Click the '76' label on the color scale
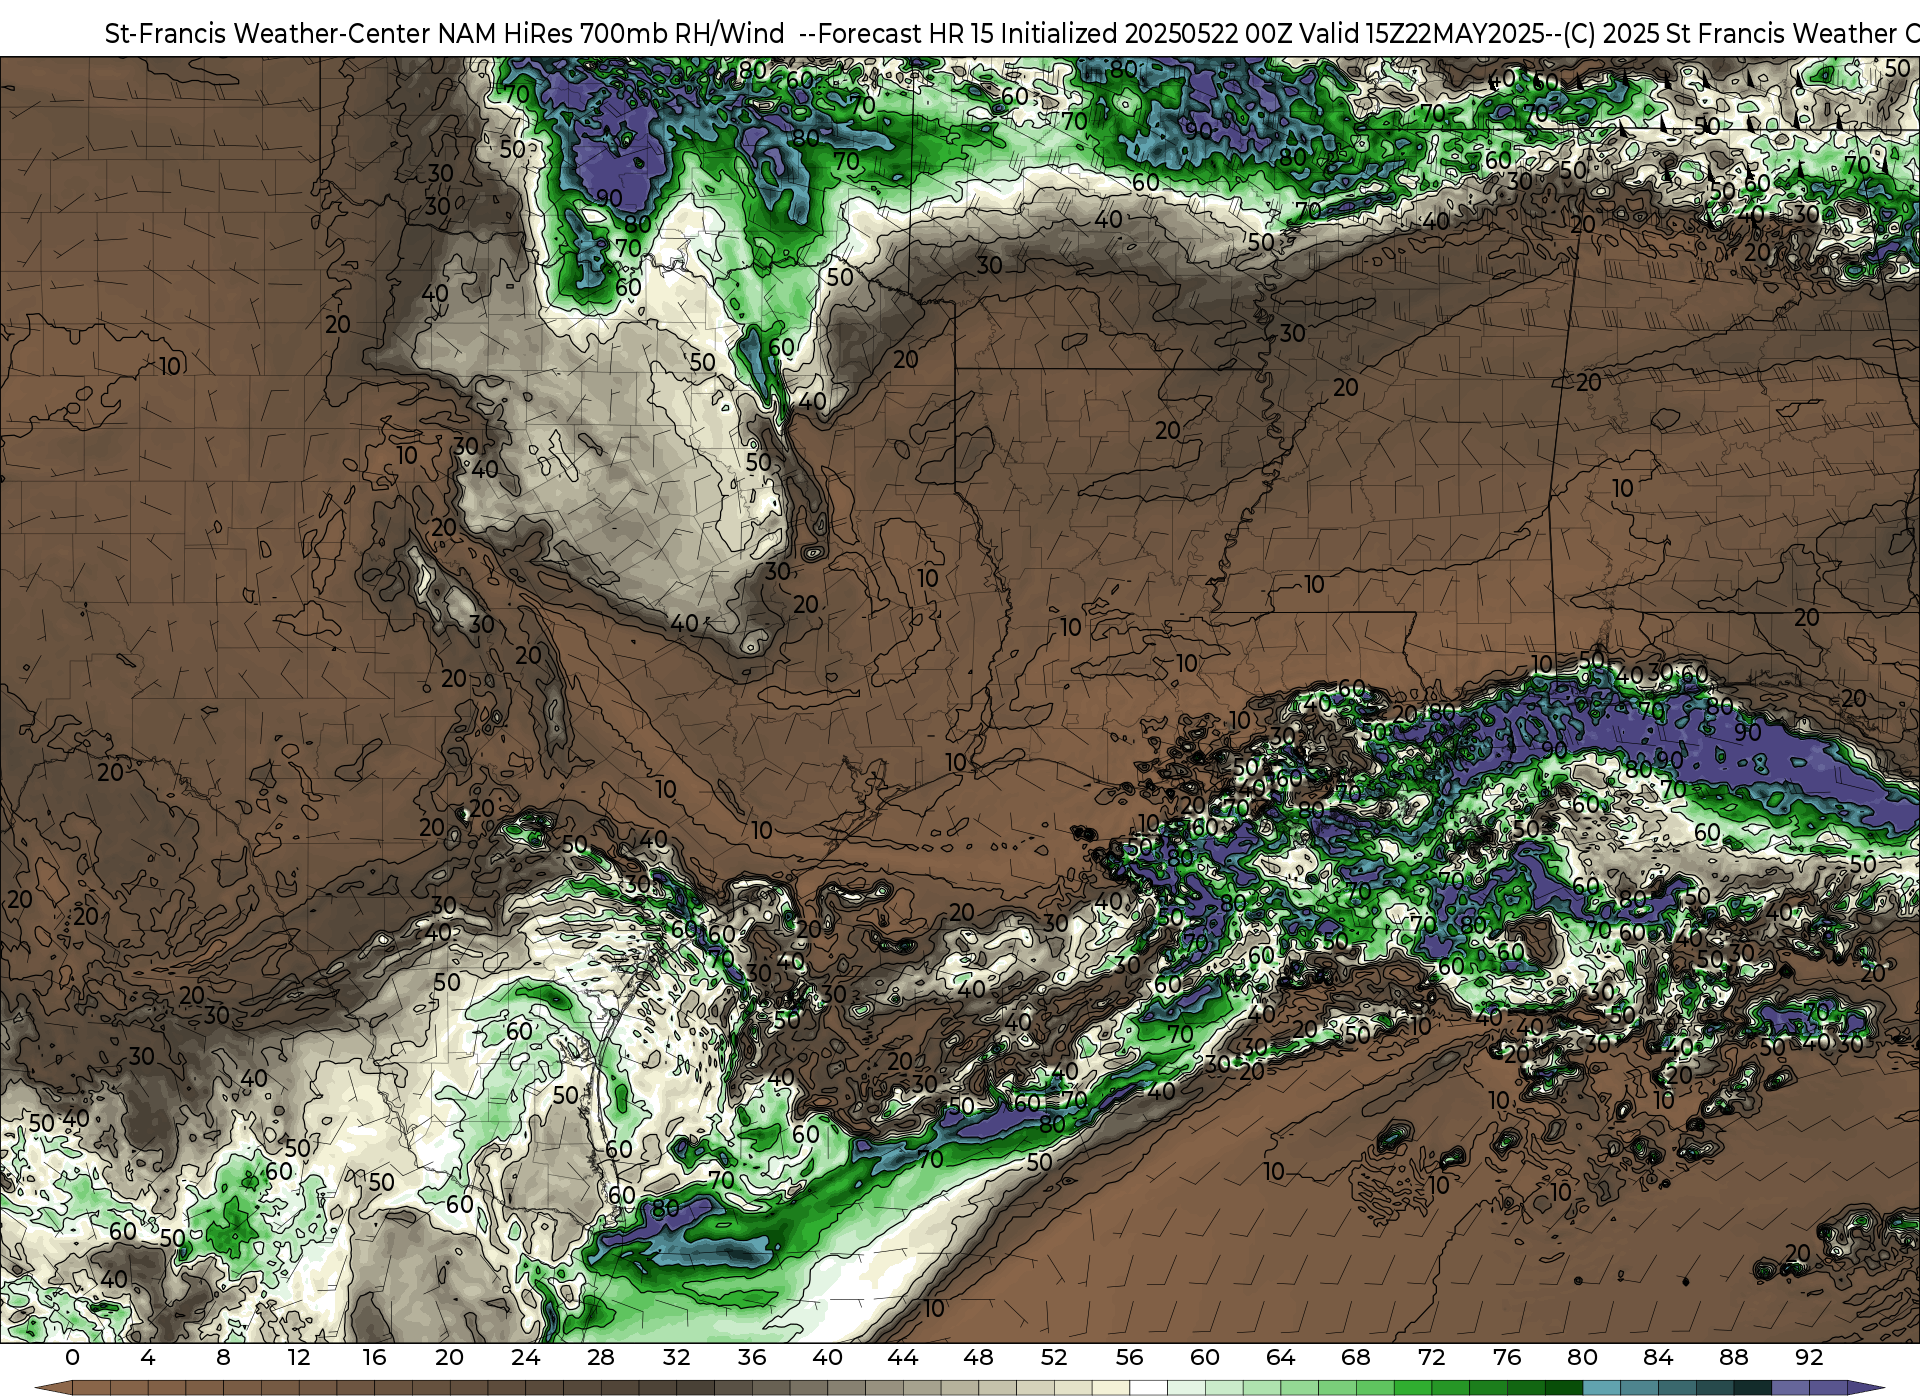 click(x=1507, y=1357)
